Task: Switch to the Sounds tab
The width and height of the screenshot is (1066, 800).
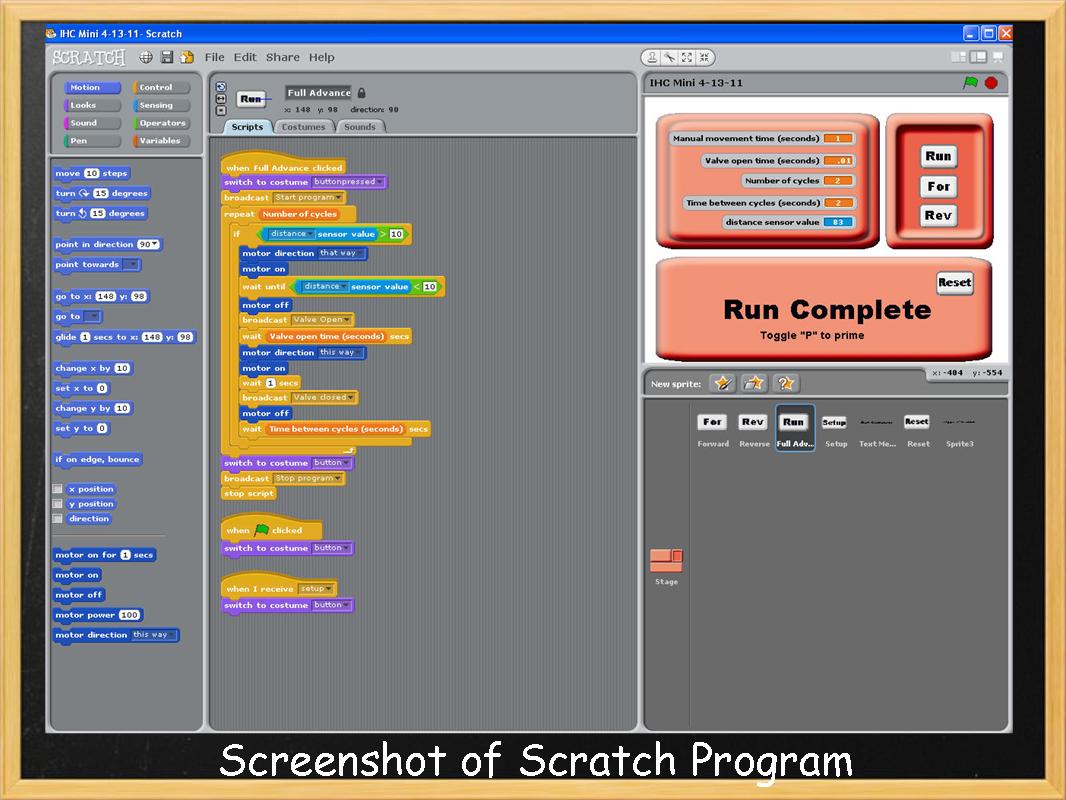Action: (360, 126)
